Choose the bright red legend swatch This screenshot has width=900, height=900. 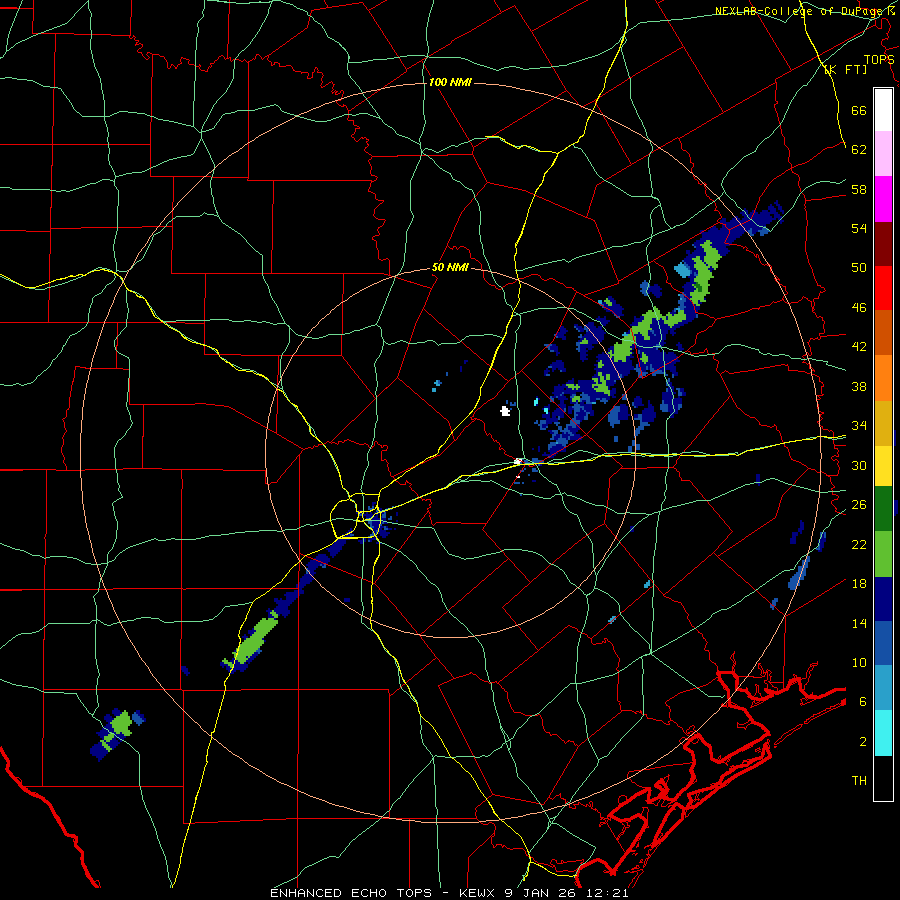pyautogui.click(x=883, y=288)
